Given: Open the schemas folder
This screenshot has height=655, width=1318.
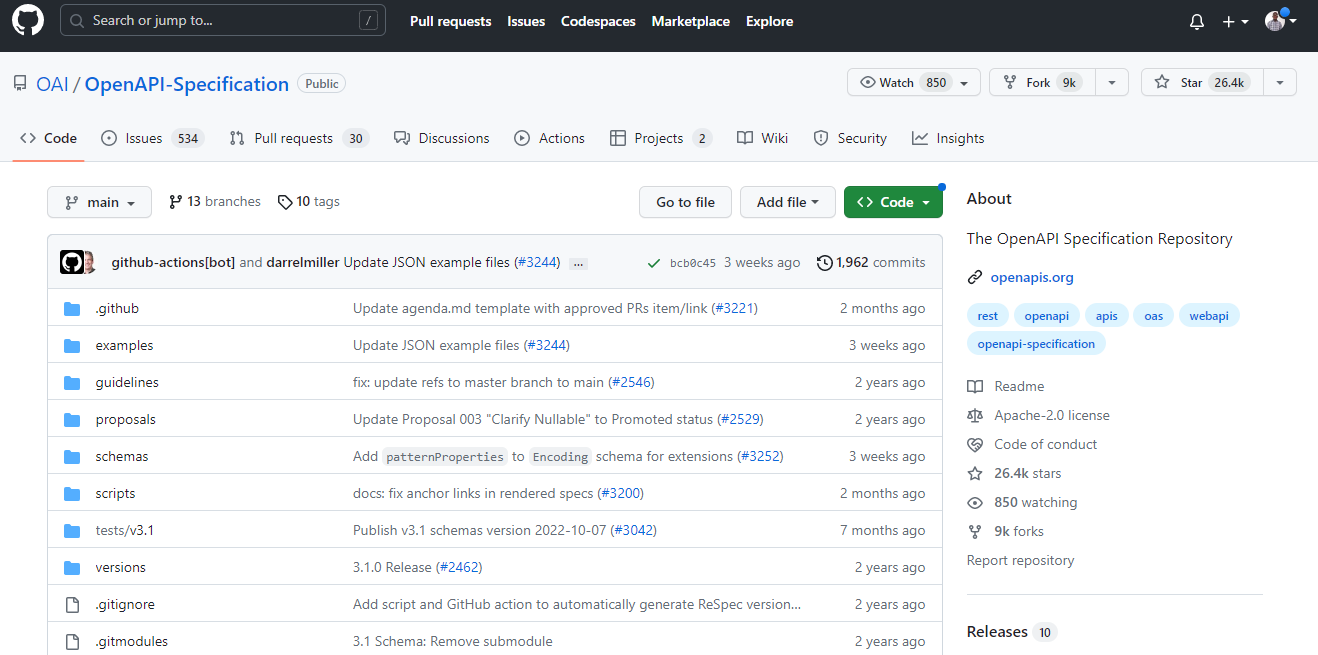Looking at the screenshot, I should tap(121, 456).
